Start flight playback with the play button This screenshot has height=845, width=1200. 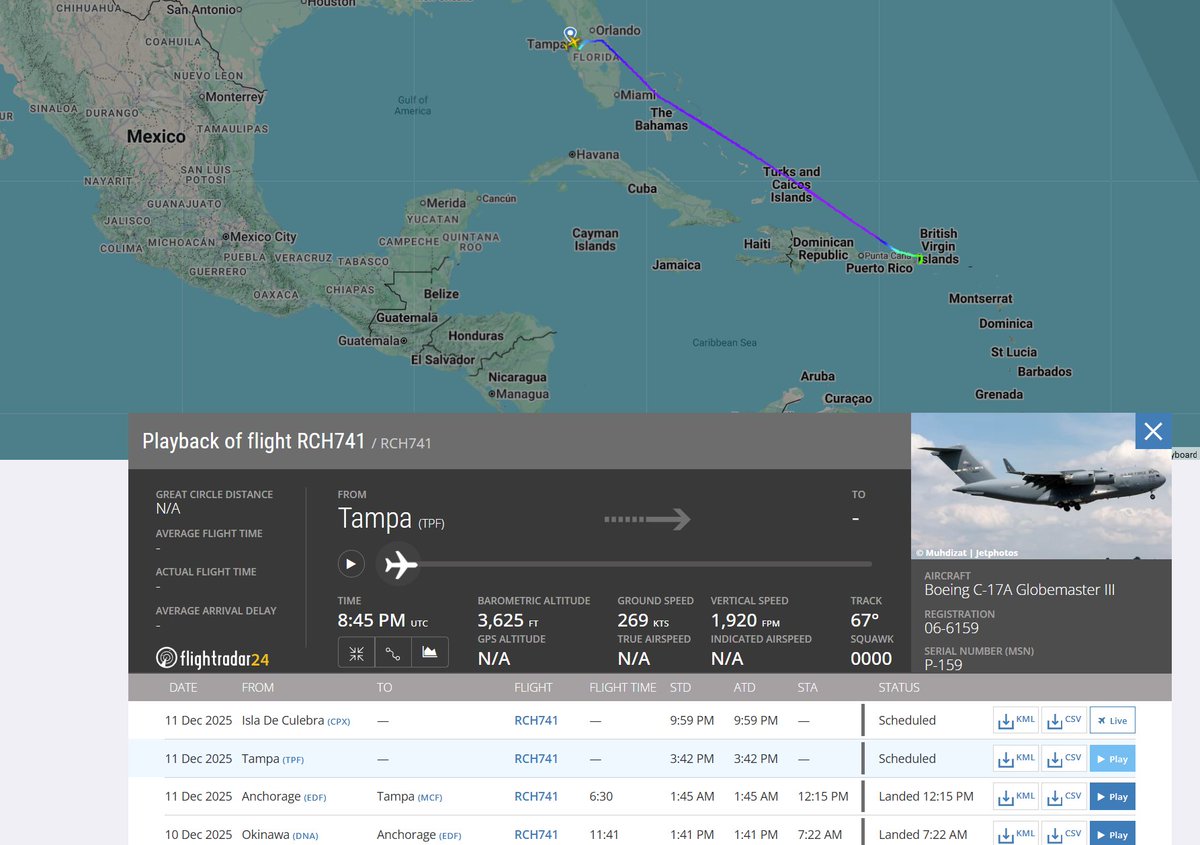[x=350, y=564]
